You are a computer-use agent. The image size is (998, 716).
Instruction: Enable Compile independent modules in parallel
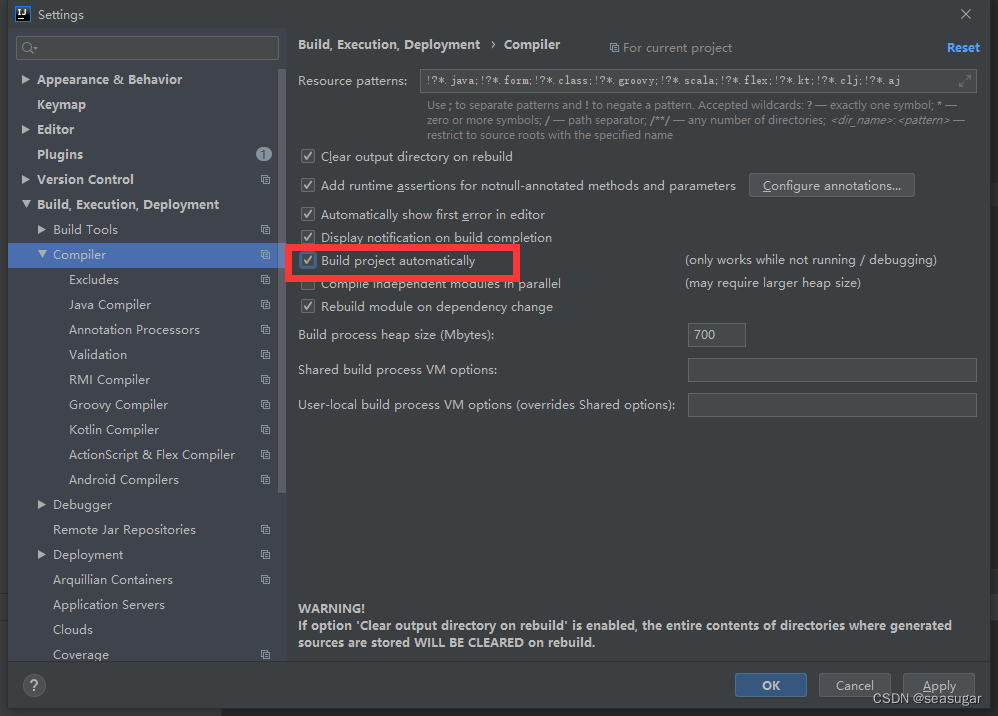[x=308, y=284]
